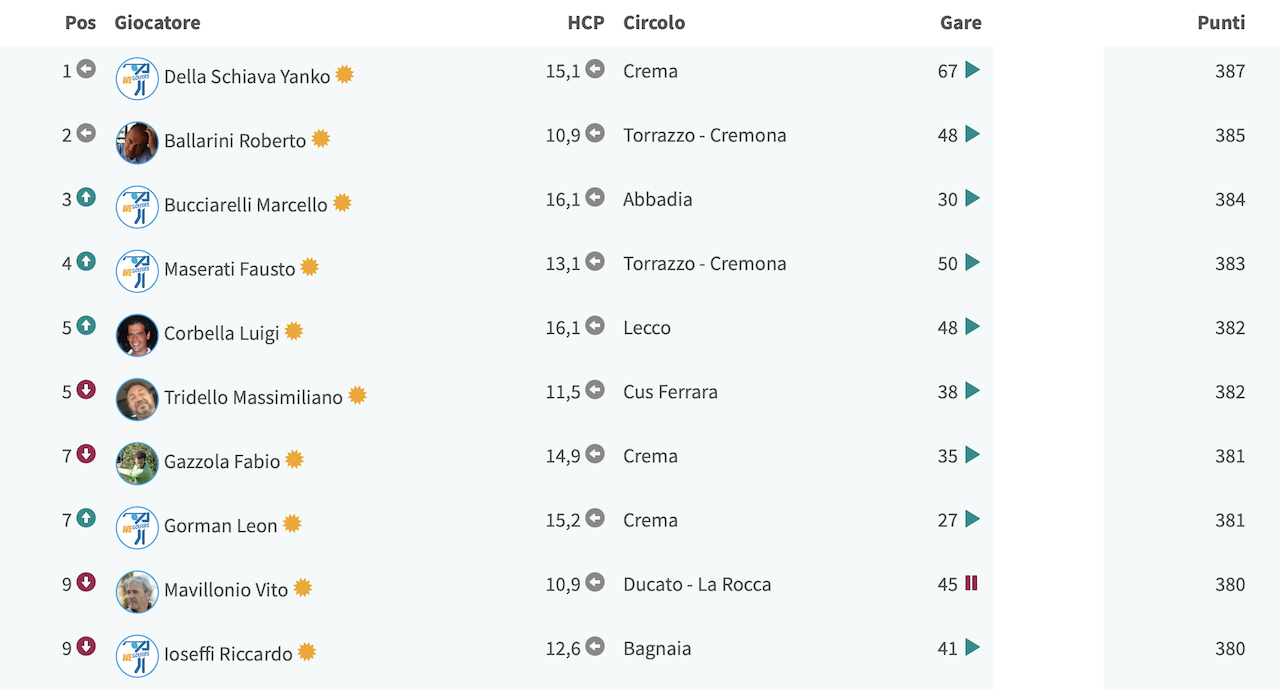Click the red down arrow beside Gazzola Fabio
Image resolution: width=1280 pixels, height=690 pixels.
86,454
